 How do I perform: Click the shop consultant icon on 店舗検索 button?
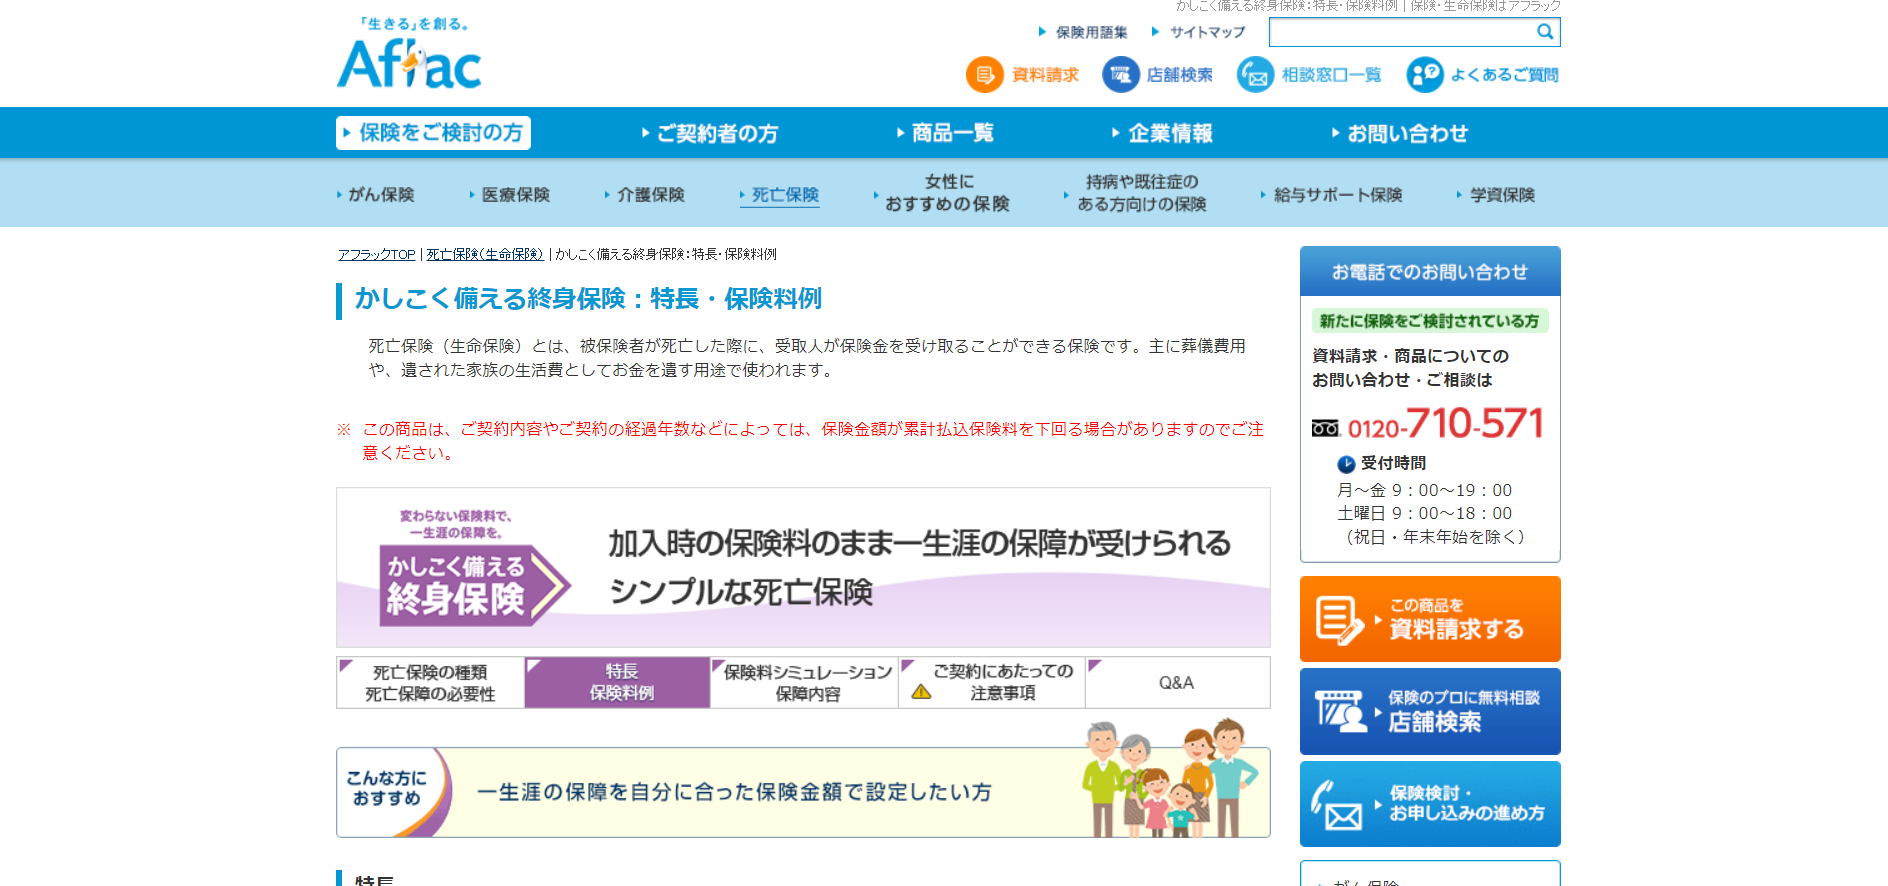click(1340, 712)
